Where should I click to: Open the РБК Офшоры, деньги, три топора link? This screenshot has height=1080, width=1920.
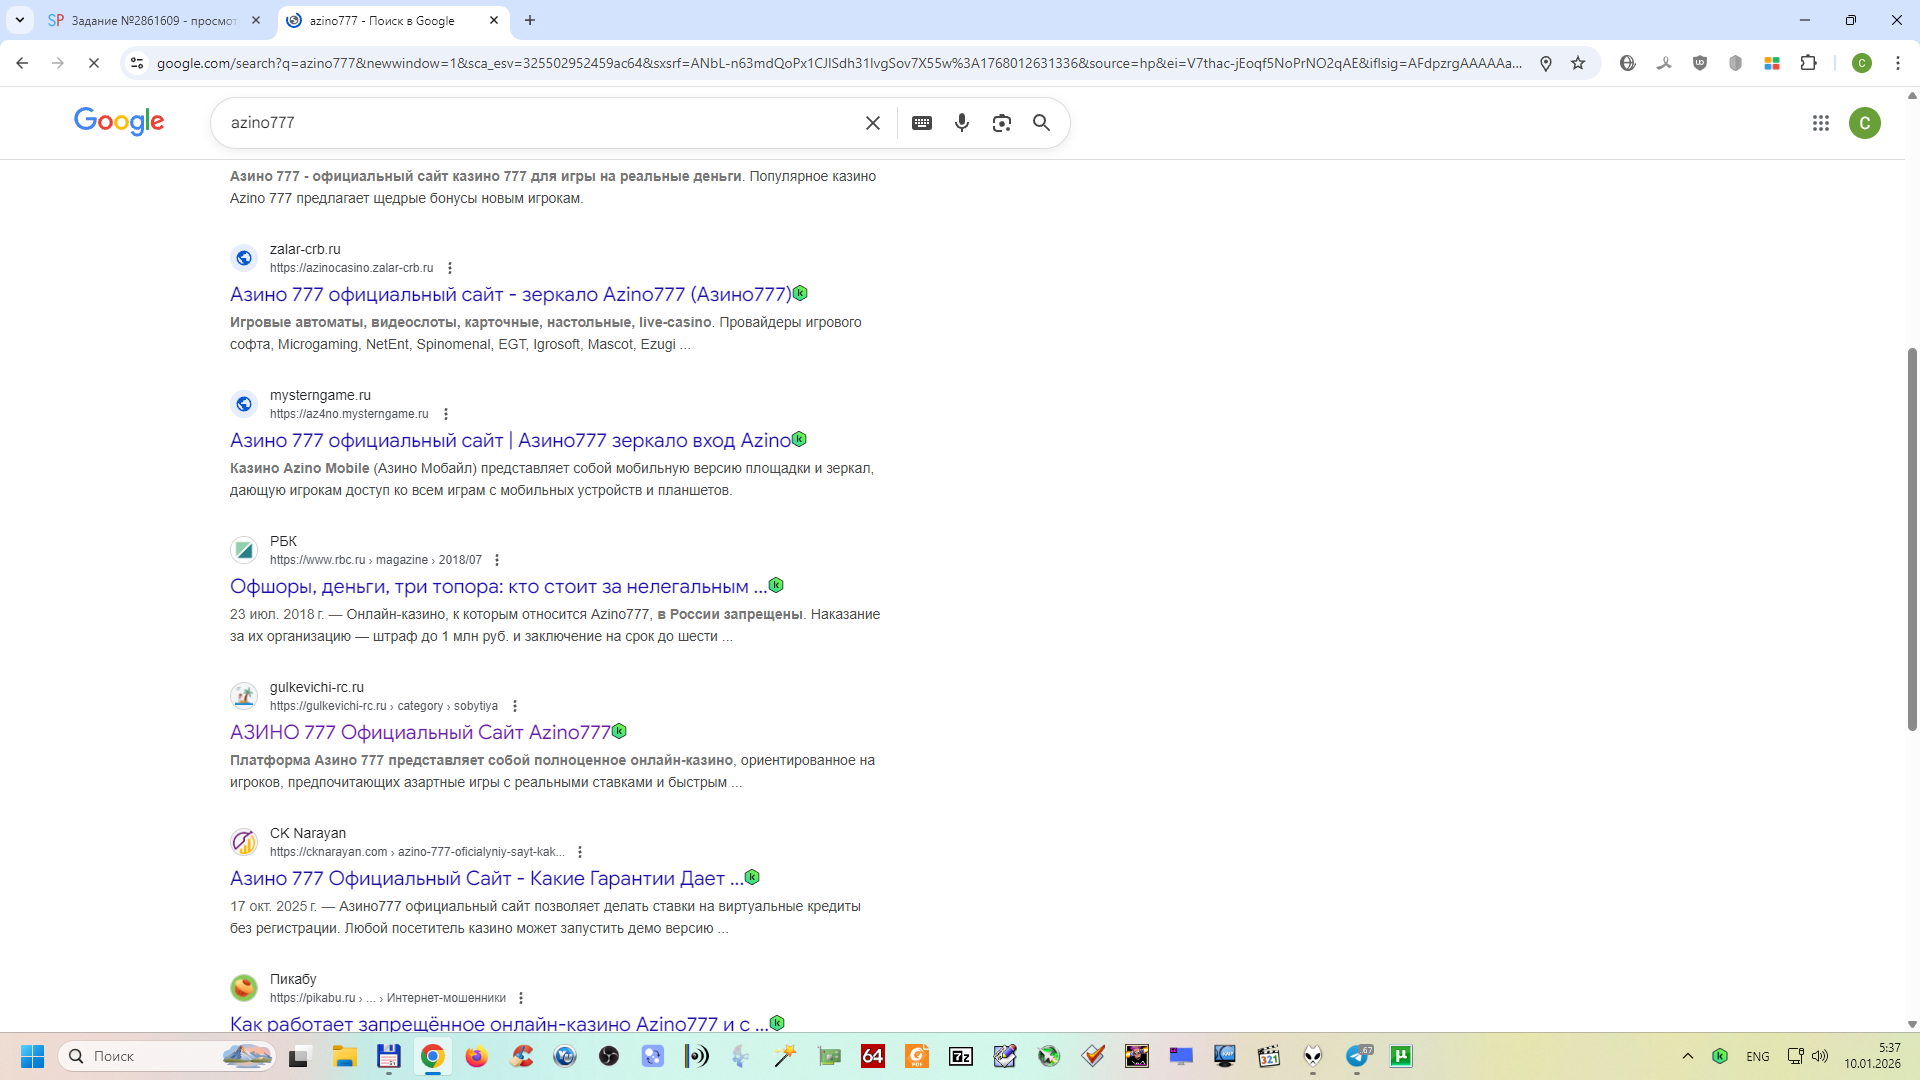[498, 586]
